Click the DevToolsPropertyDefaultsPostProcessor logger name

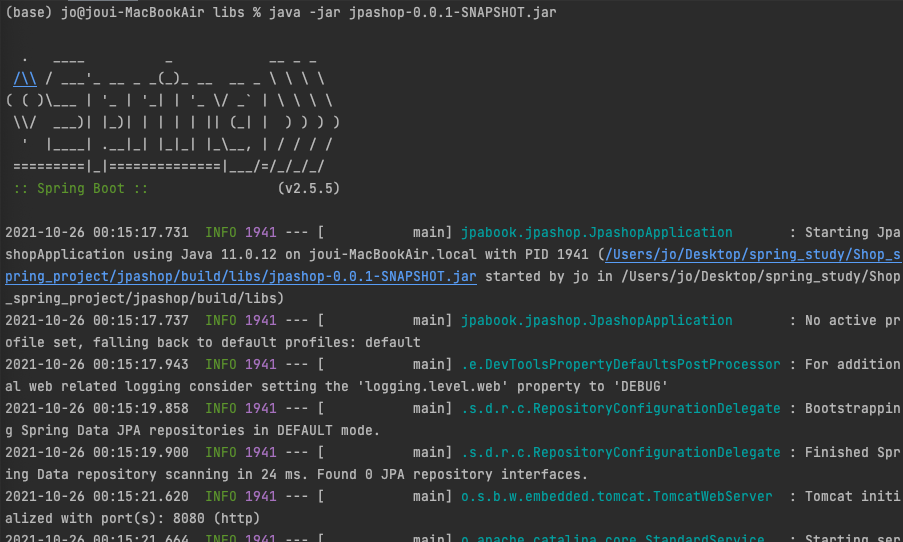pos(620,364)
